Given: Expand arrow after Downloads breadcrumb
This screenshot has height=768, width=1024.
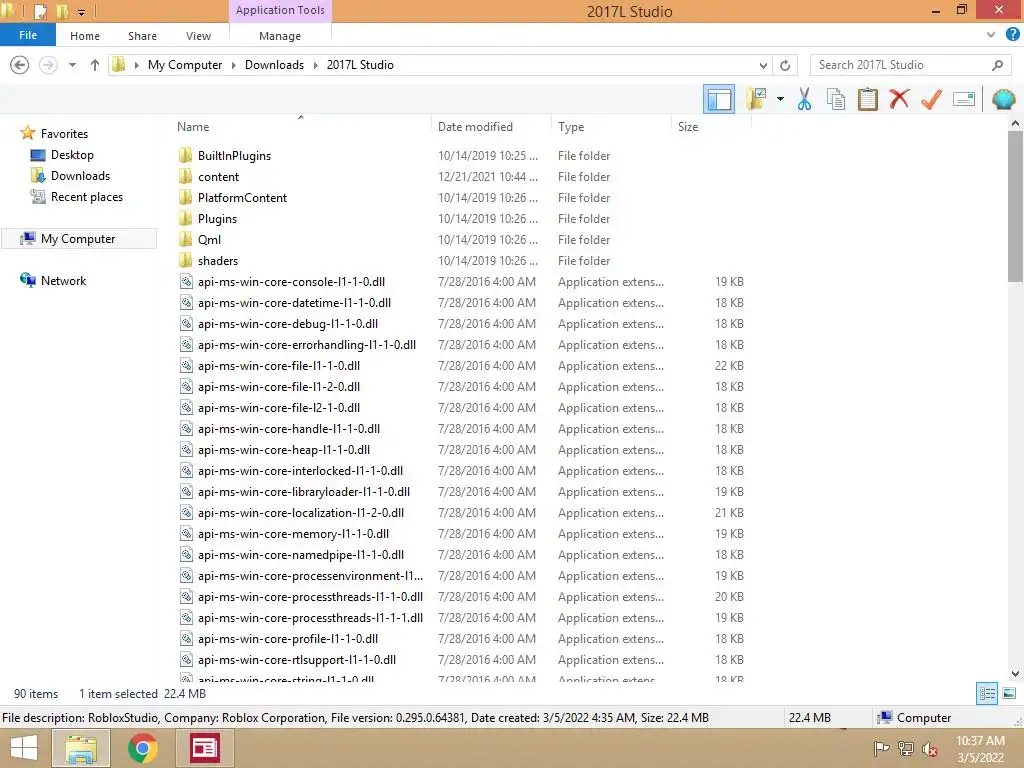Looking at the screenshot, I should [x=315, y=65].
